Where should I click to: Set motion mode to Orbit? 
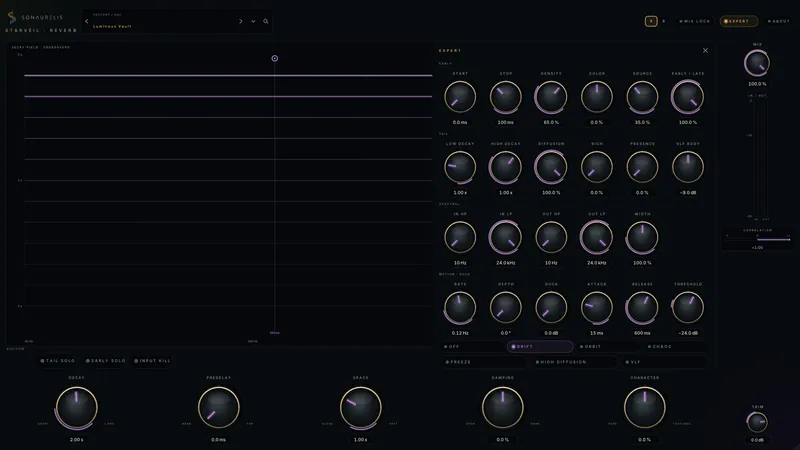tap(608, 346)
